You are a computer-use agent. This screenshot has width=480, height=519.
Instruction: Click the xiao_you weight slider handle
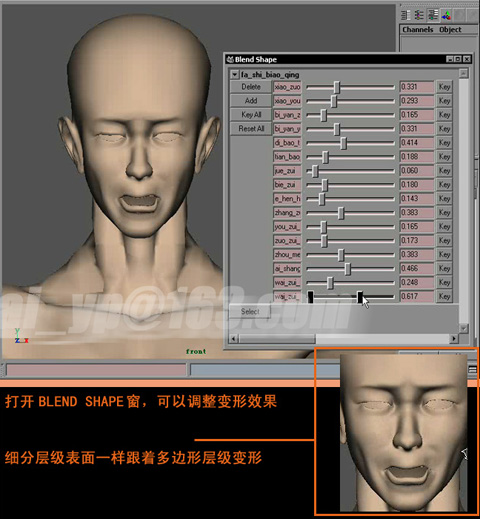[333, 101]
